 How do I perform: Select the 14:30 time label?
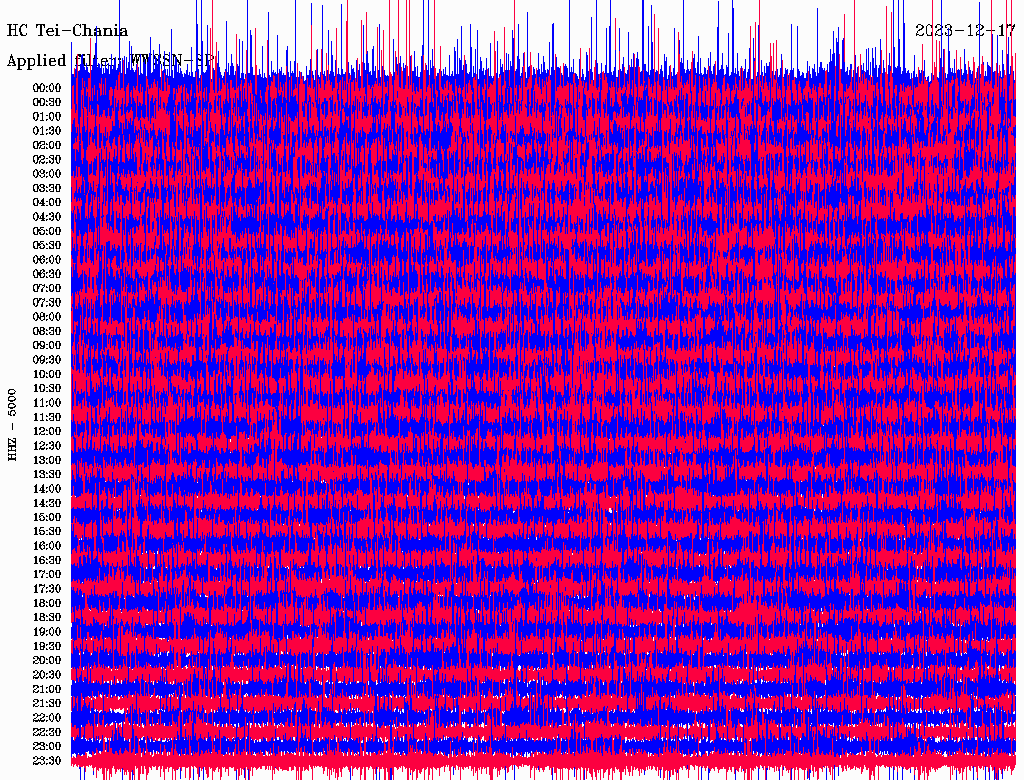(47, 503)
